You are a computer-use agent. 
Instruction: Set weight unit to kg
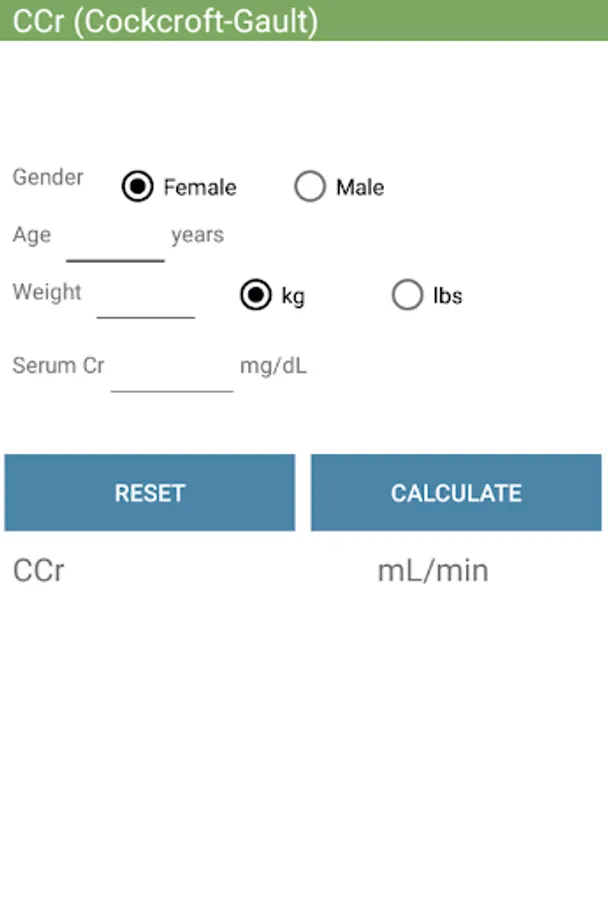click(x=256, y=295)
